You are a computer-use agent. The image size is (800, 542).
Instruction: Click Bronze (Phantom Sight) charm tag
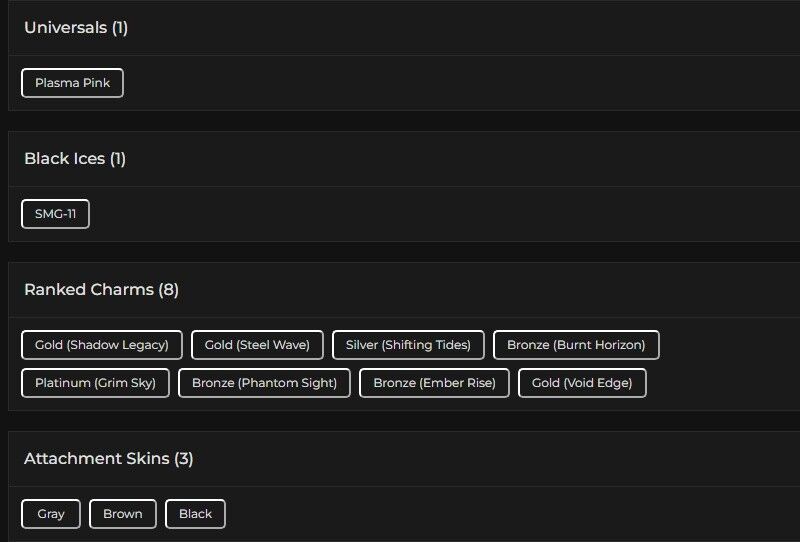(264, 383)
